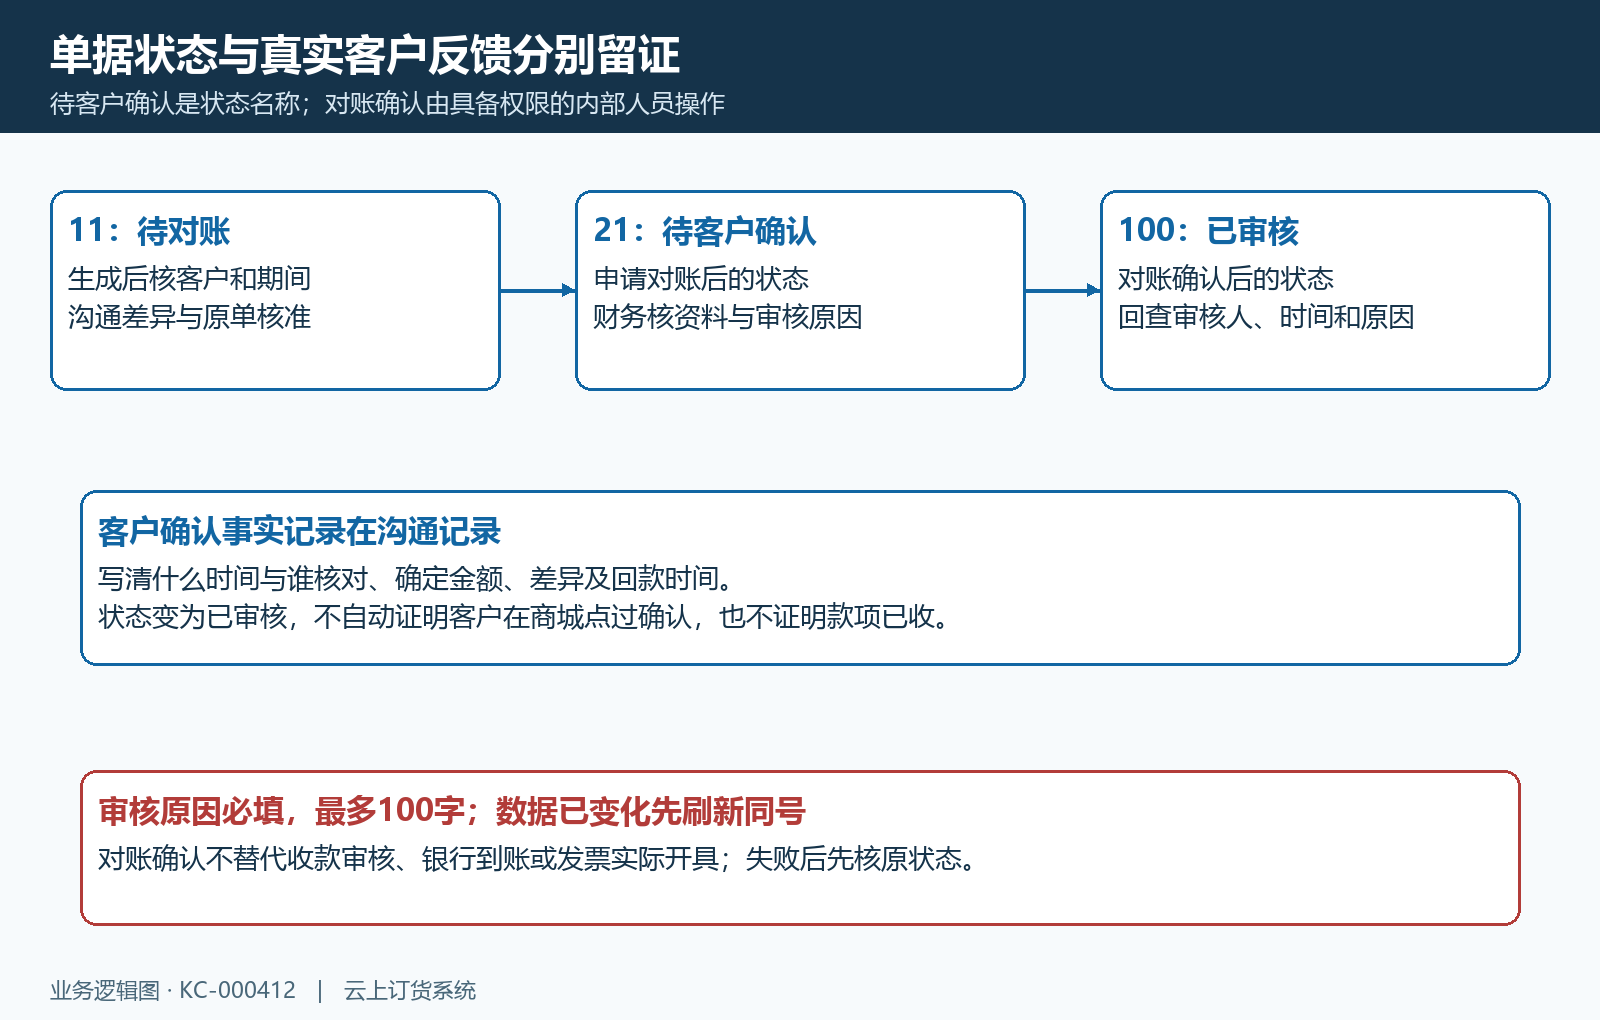Image resolution: width=1600 pixels, height=1020 pixels.
Task: Select the heading 11：待对账
Action: [x=149, y=231]
